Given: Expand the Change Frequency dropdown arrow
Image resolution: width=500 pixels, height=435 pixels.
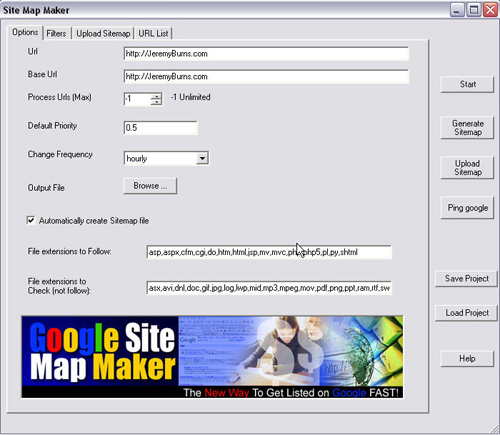Looking at the screenshot, I should point(202,158).
